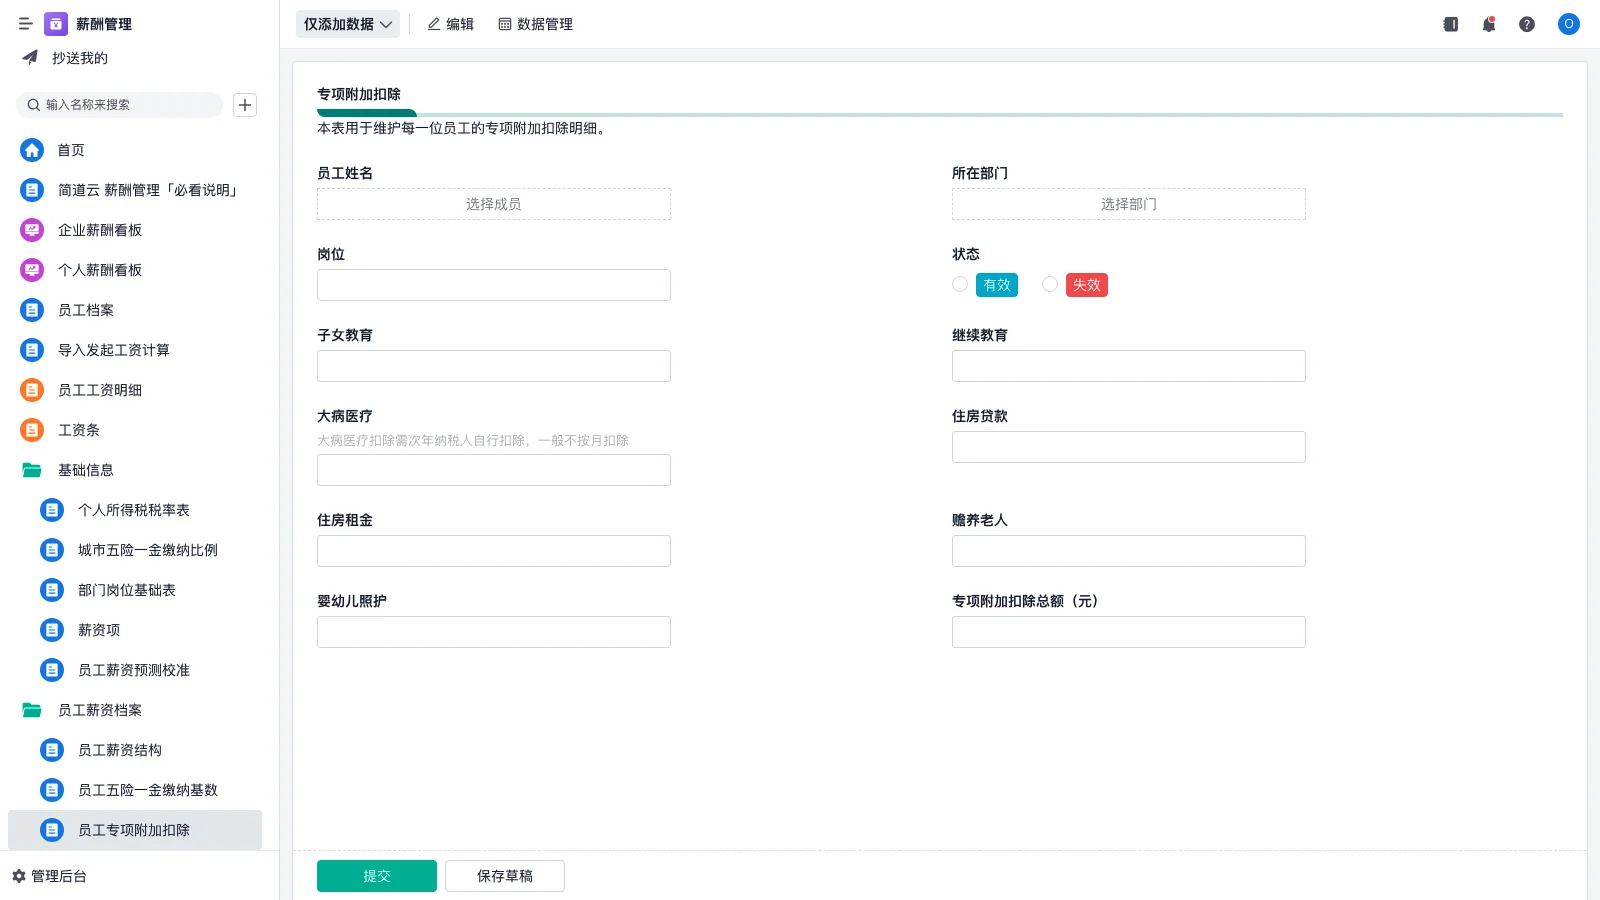
Task: Click the 保存草稿 draft button
Action: point(504,875)
